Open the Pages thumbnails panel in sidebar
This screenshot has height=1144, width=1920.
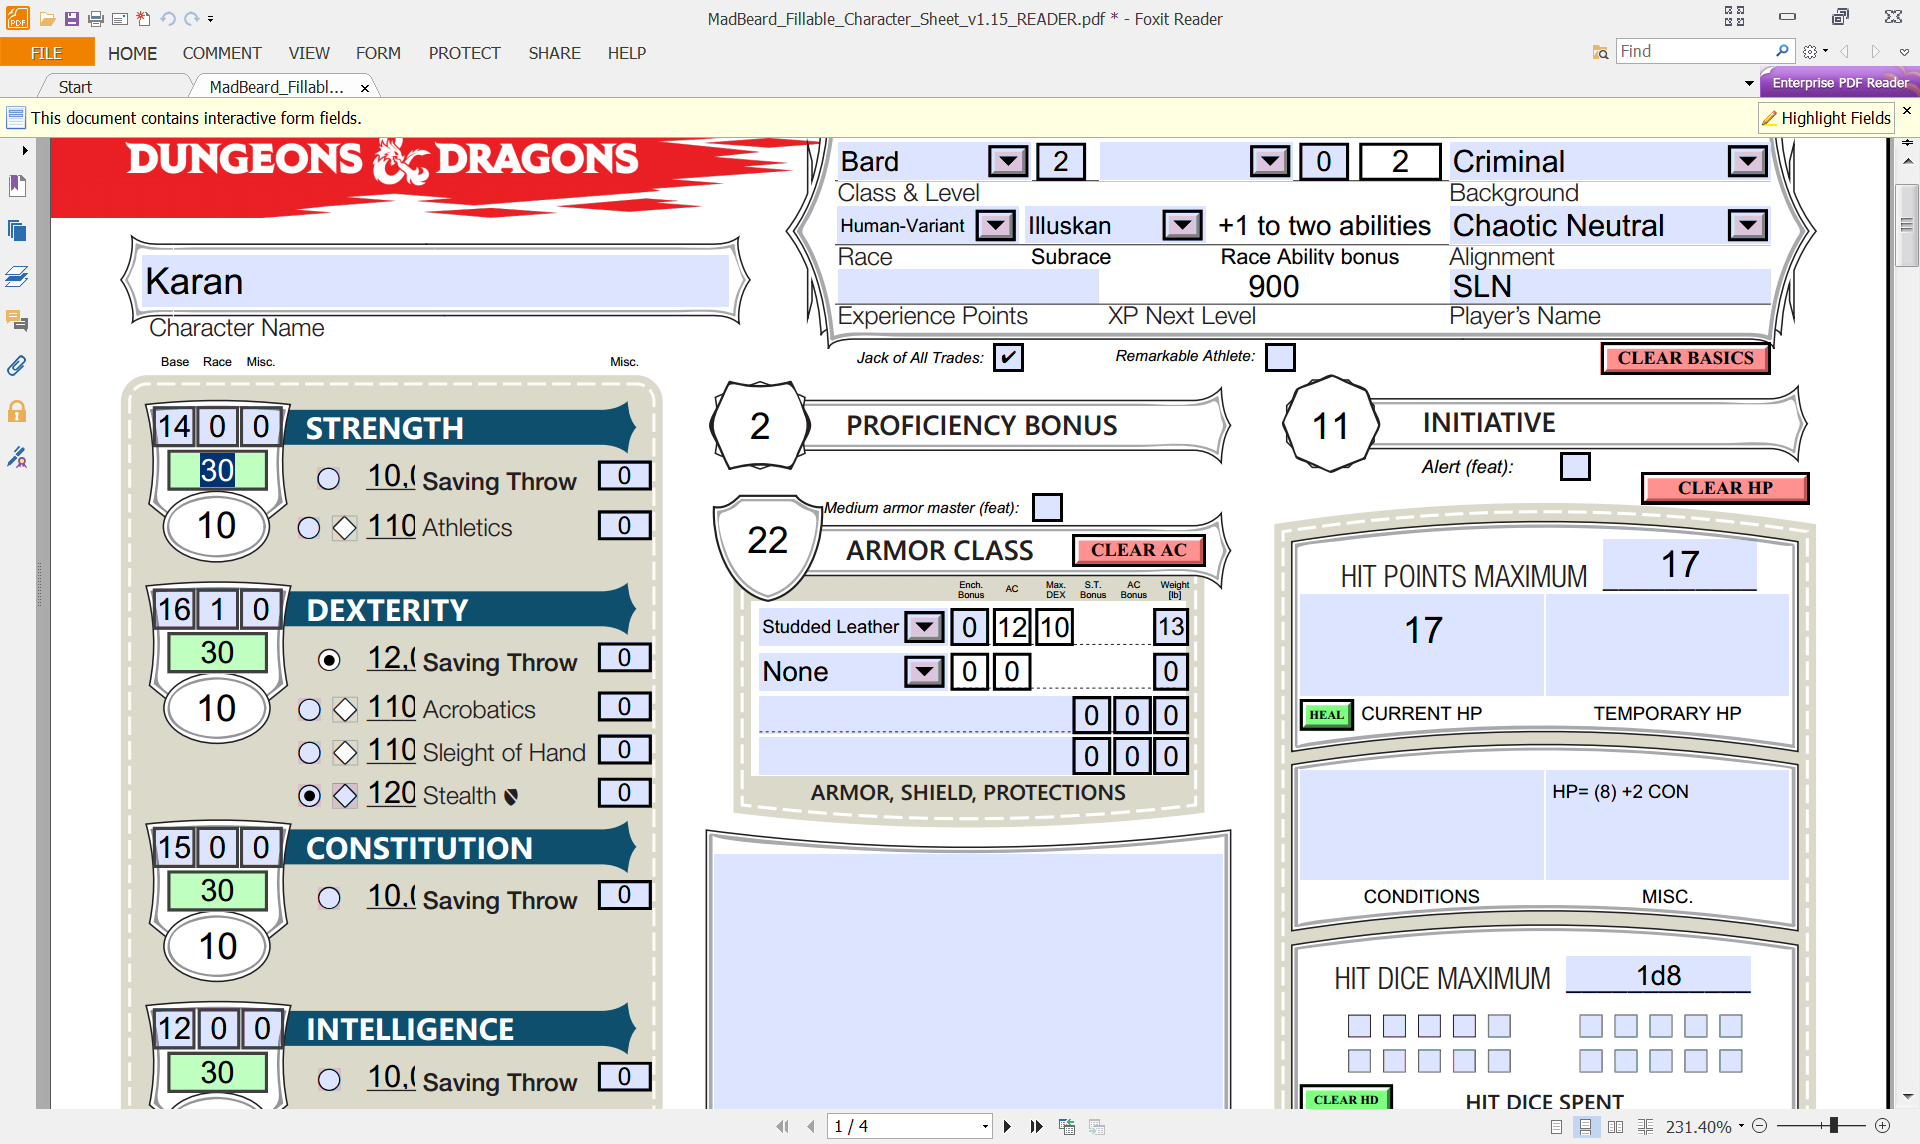coord(17,231)
